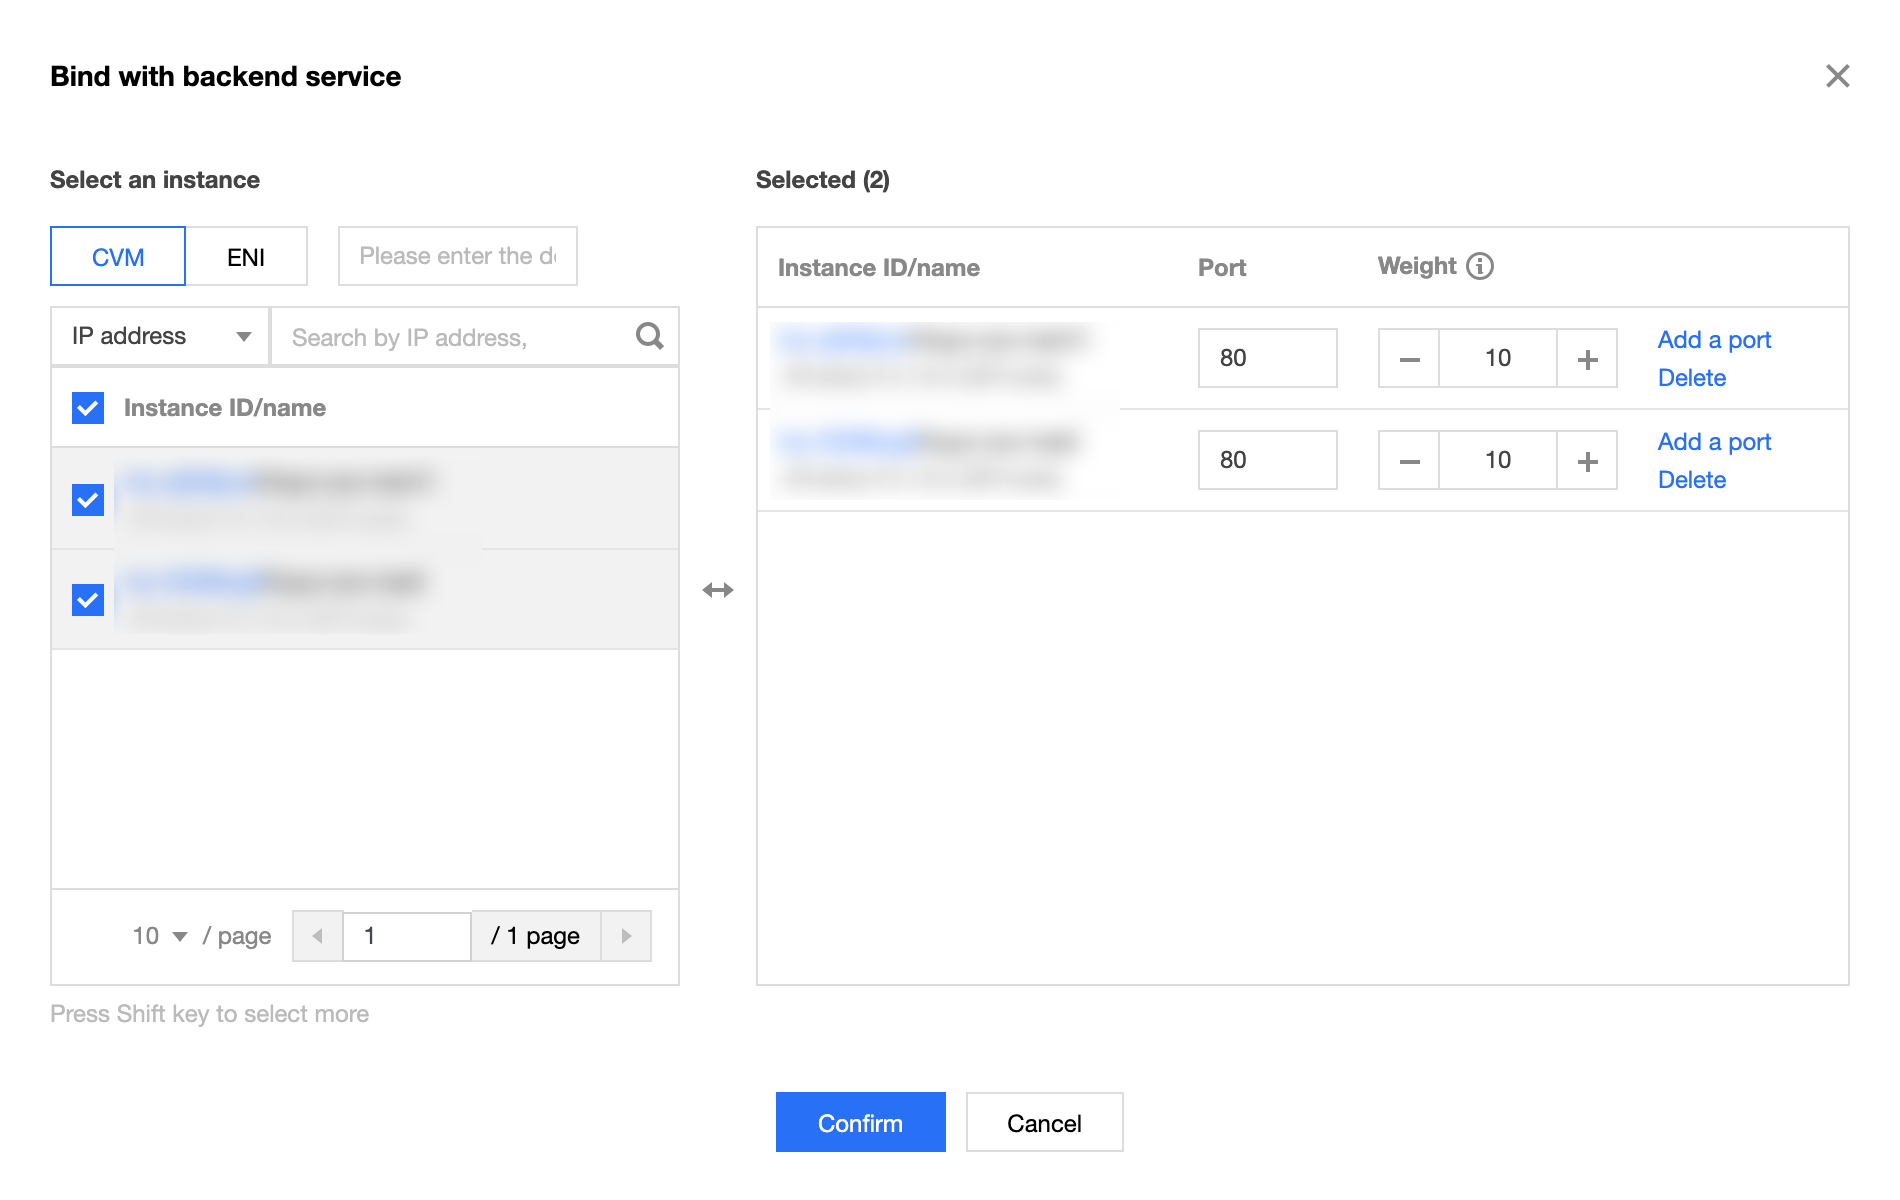This screenshot has width=1900, height=1200.
Task: Click the Confirm button
Action: [x=860, y=1123]
